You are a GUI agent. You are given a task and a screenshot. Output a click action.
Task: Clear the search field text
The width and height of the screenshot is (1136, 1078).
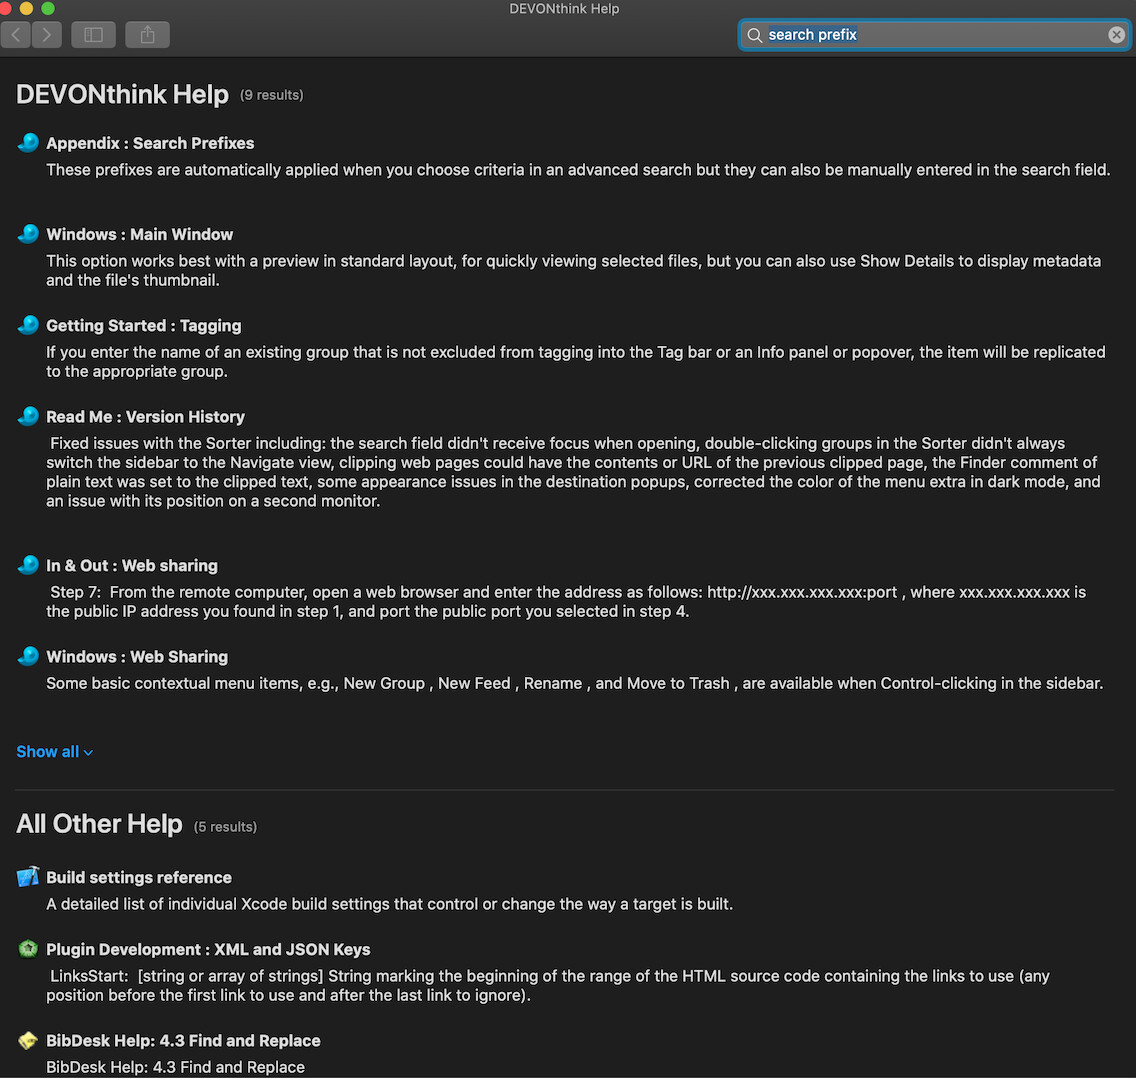[x=1116, y=35]
